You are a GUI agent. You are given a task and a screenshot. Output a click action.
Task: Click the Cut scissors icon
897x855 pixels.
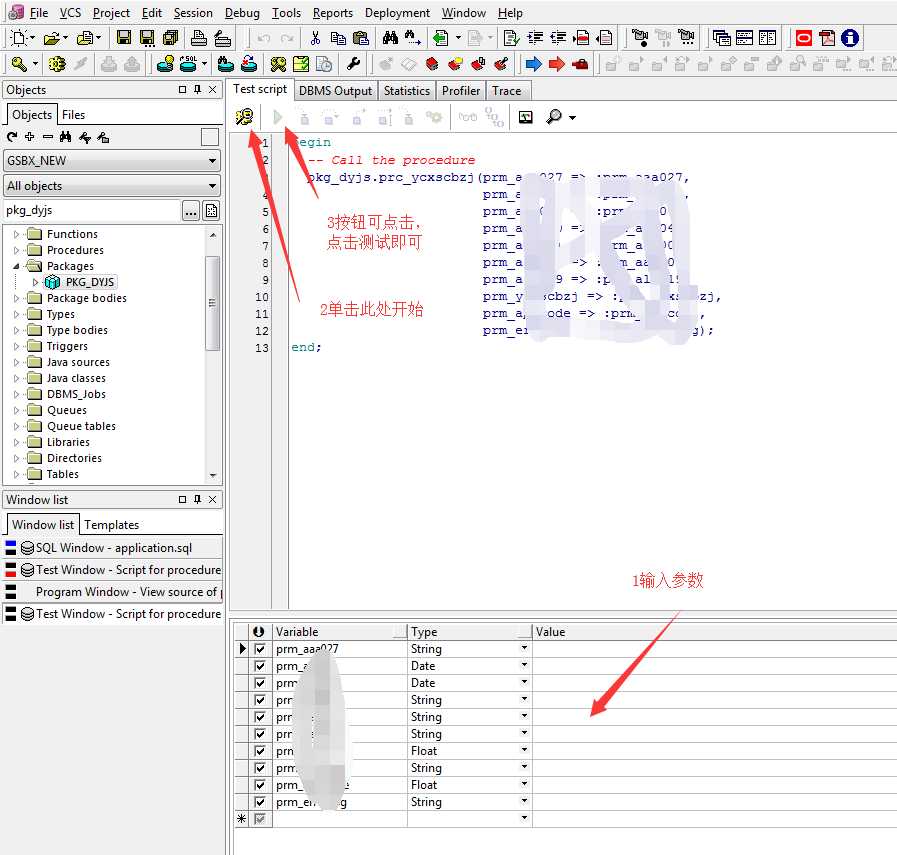[x=315, y=38]
